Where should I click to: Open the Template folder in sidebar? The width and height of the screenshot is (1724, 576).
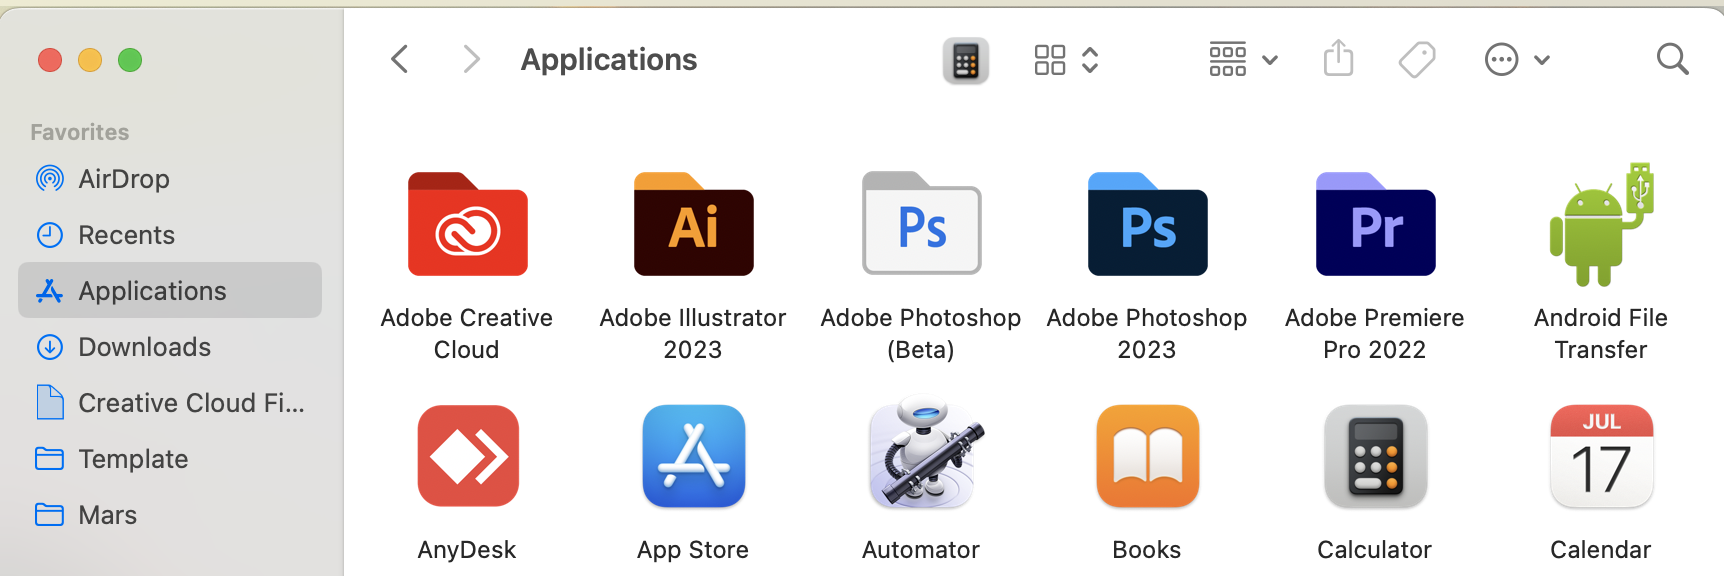point(170,459)
